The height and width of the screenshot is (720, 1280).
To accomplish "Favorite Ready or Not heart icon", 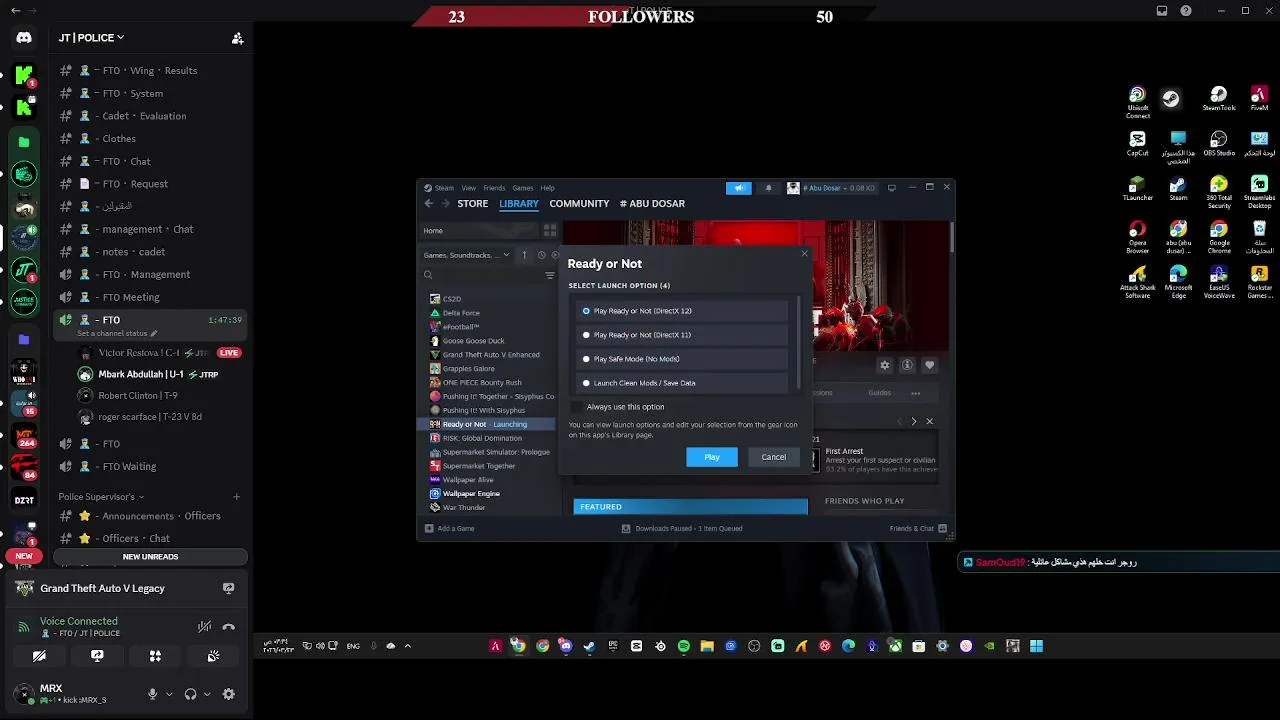I will (929, 366).
